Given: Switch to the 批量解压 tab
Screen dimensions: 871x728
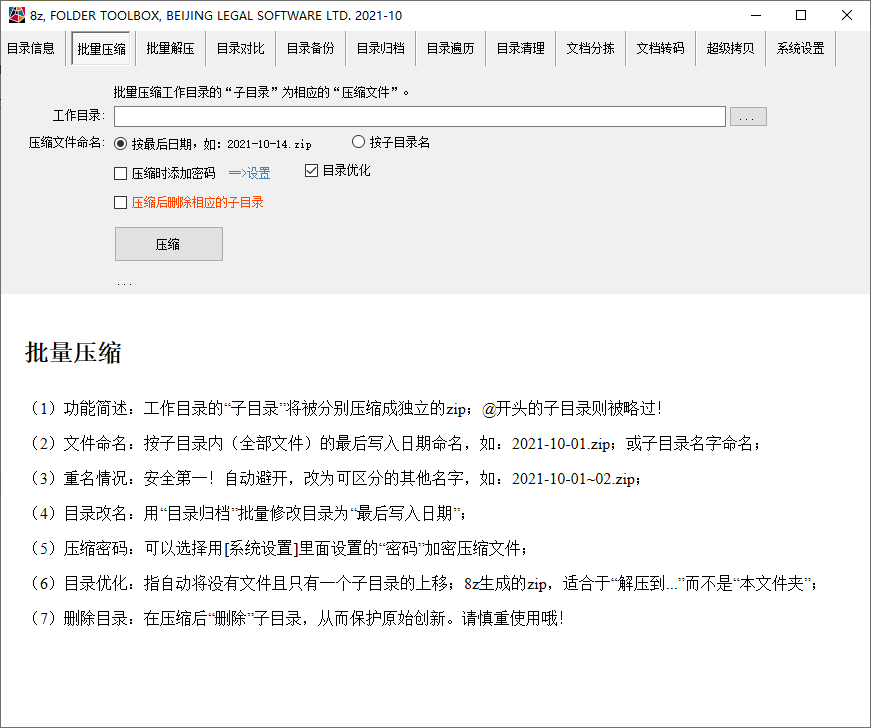Looking at the screenshot, I should coord(171,48).
